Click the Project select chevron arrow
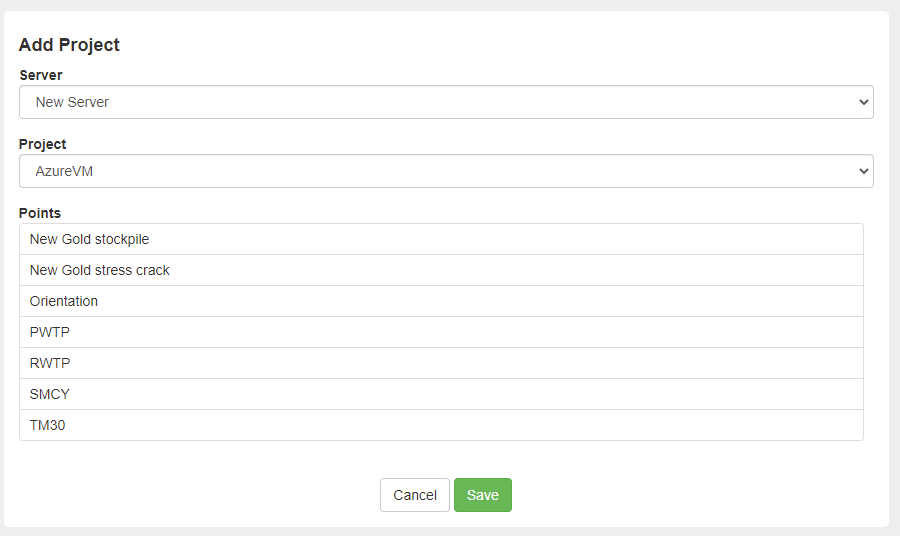The image size is (900, 536). (x=864, y=171)
